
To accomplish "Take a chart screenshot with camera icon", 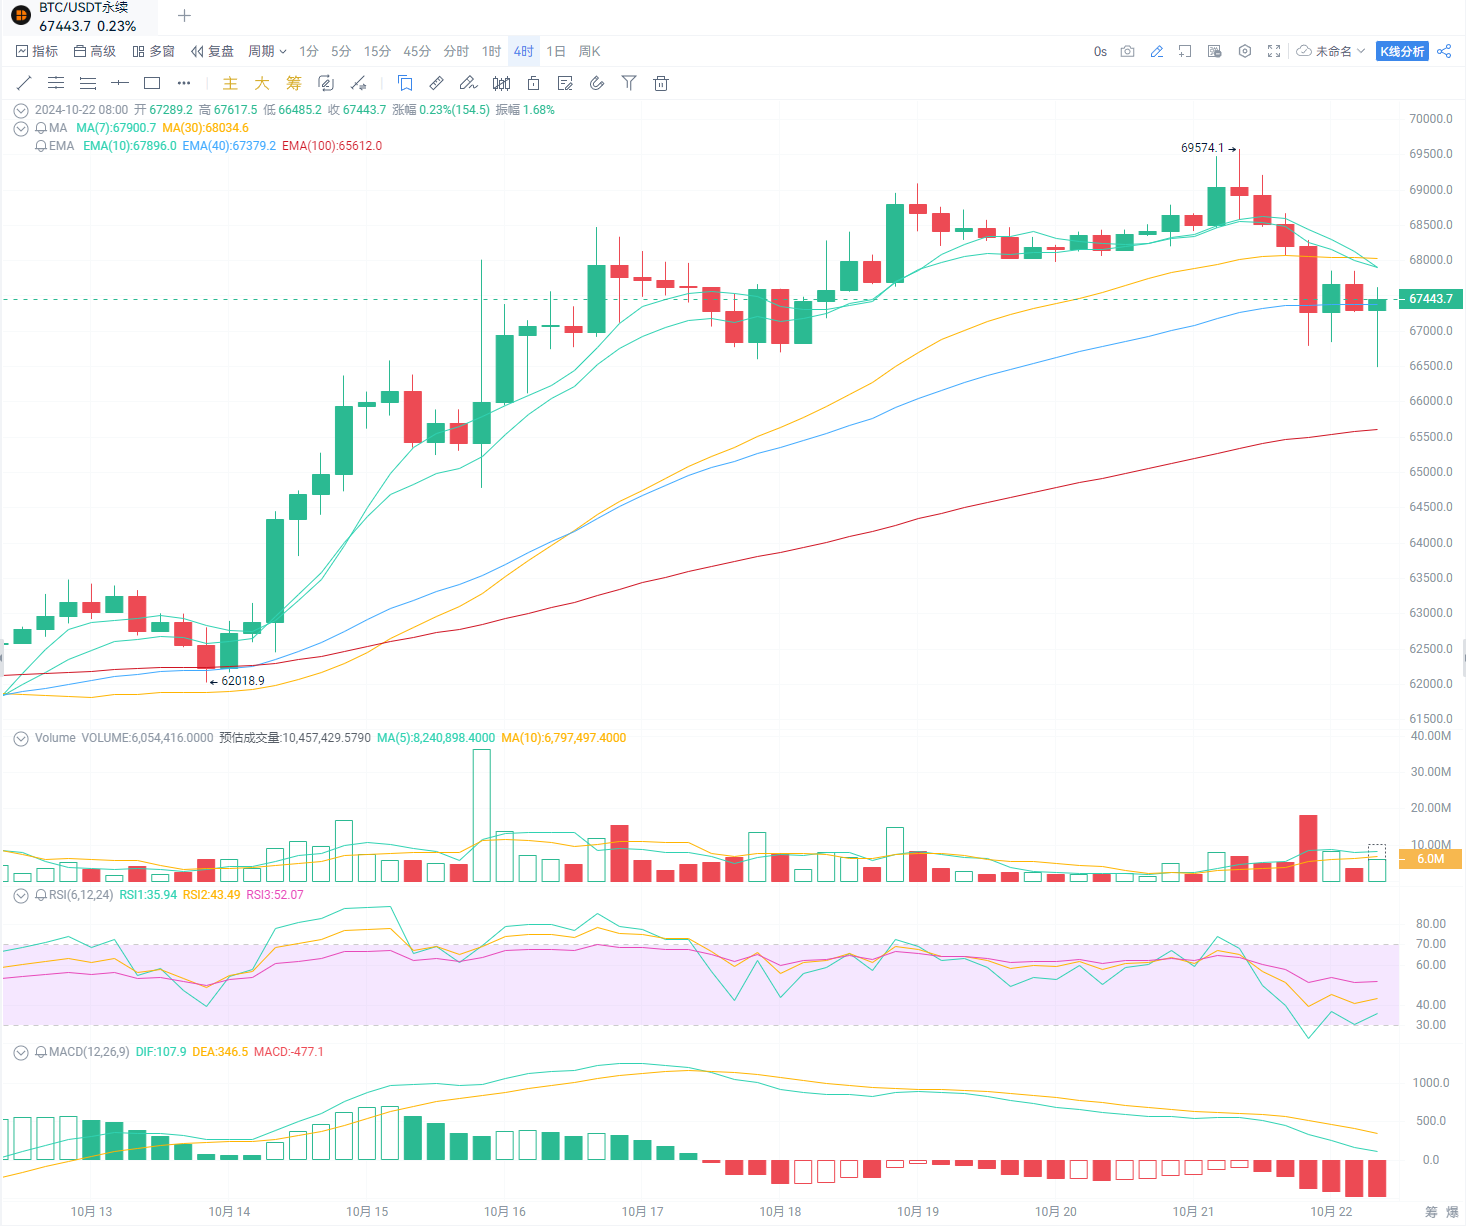I will click(x=1128, y=51).
